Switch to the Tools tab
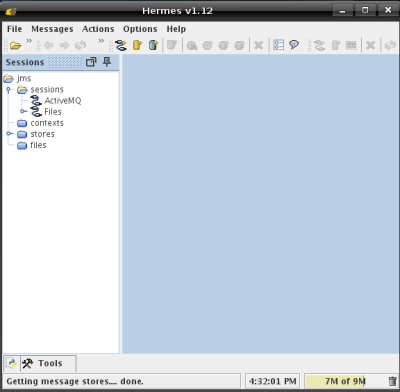The width and height of the screenshot is (400, 392). tap(48, 363)
